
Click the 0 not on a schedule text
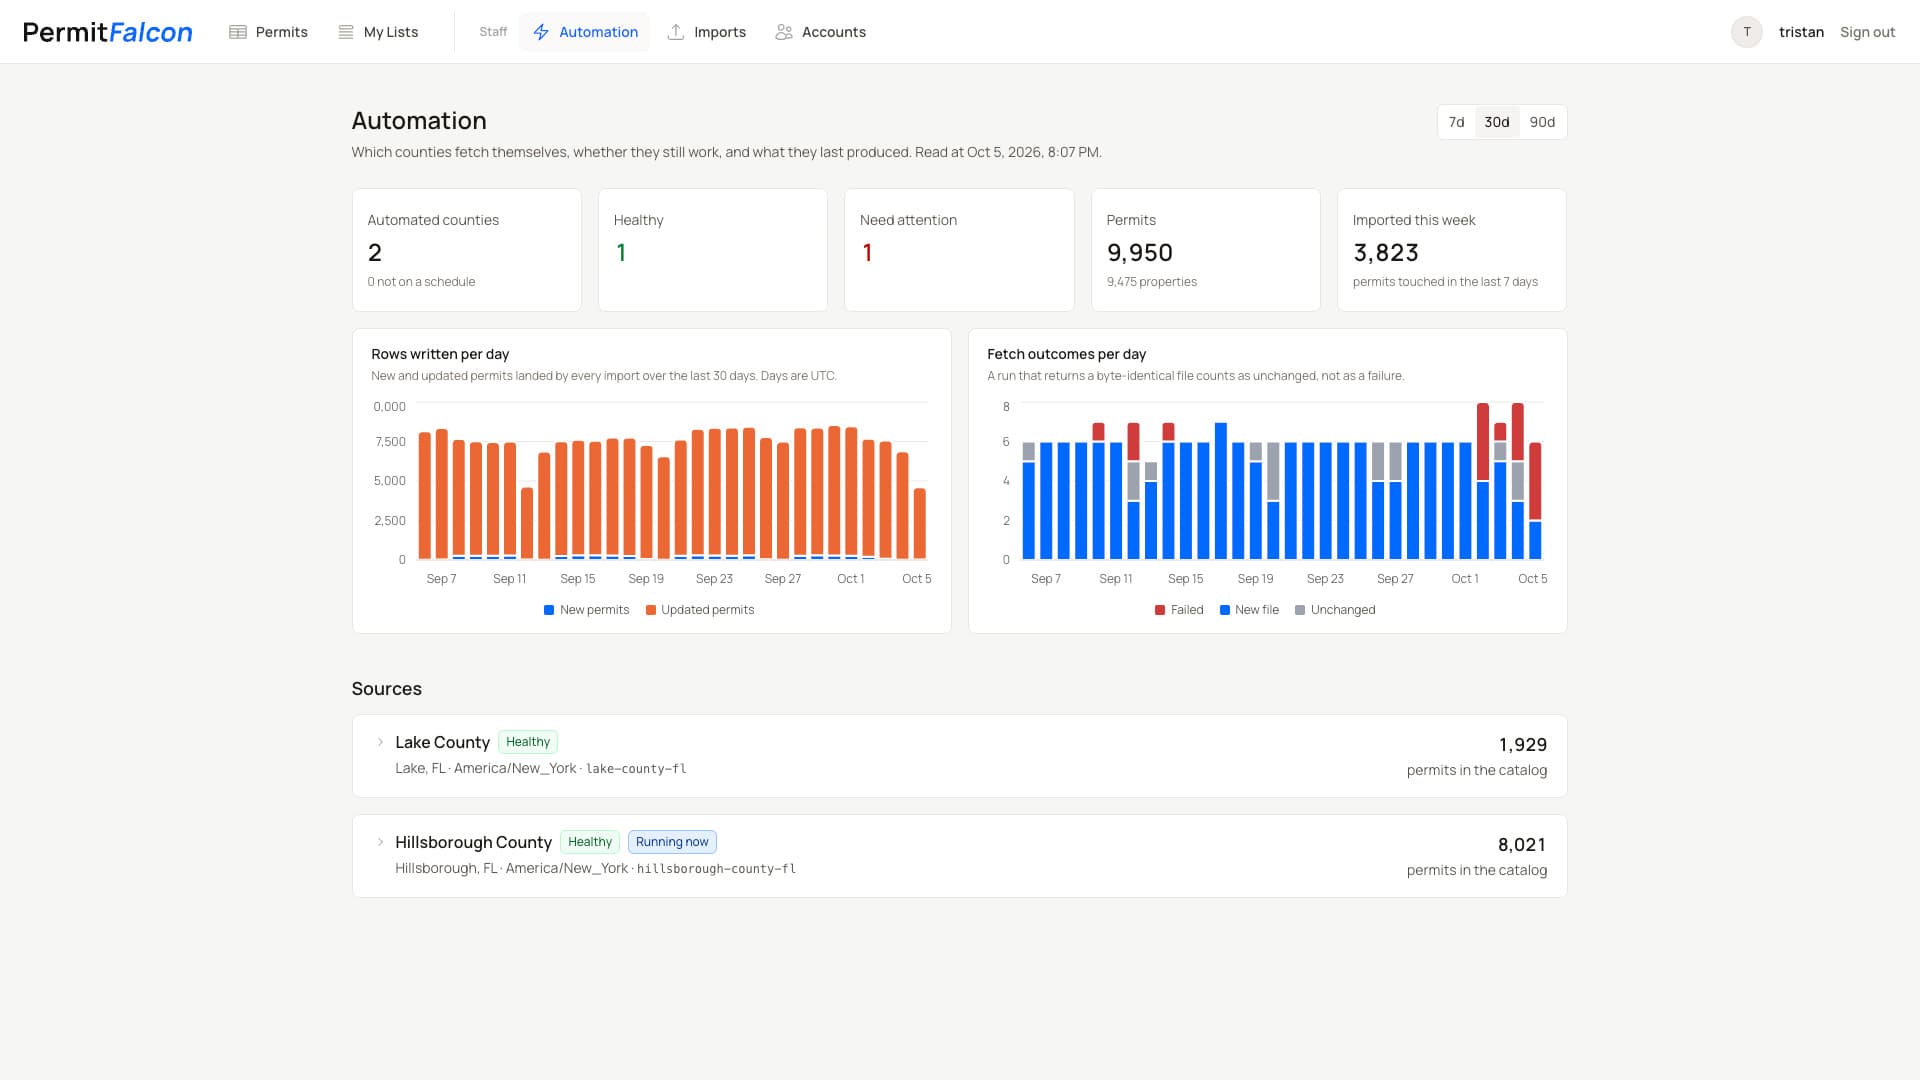(421, 282)
